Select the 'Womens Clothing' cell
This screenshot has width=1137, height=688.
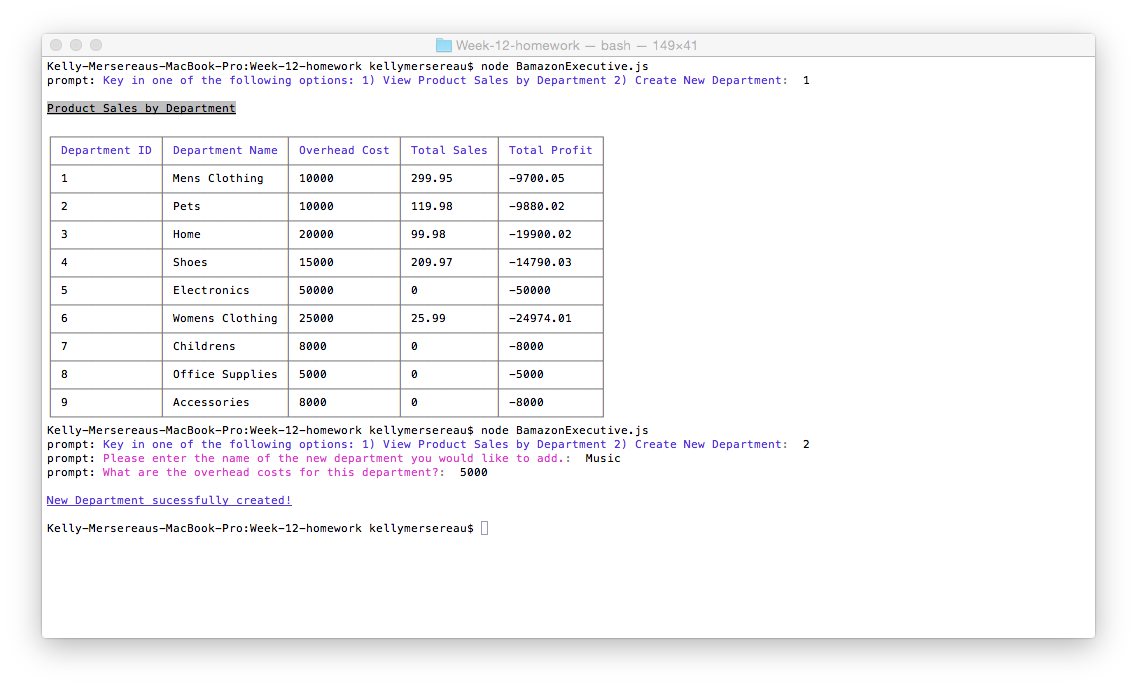click(225, 318)
